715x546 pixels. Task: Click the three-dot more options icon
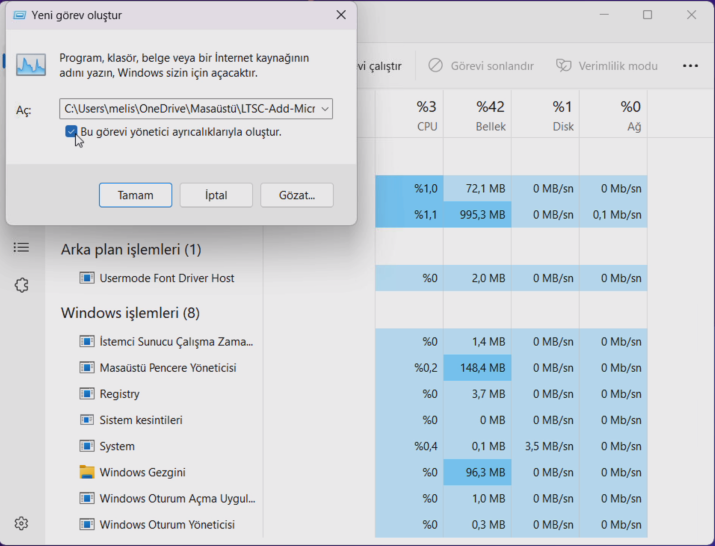click(x=690, y=66)
